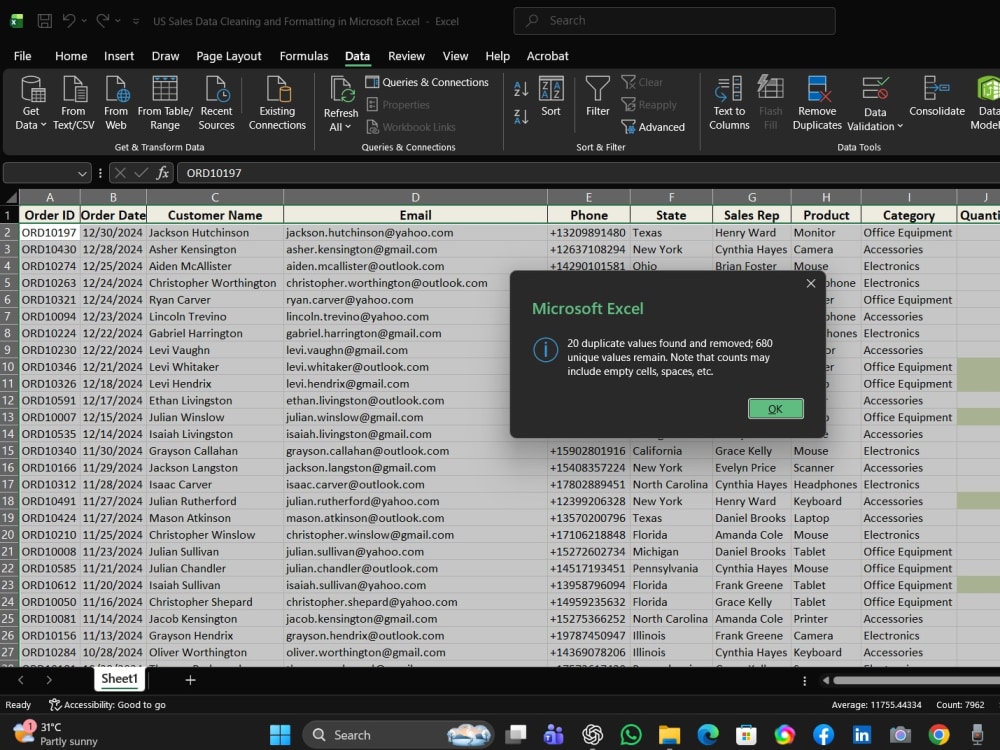Click From Text/CSV import icon

tap(73, 103)
